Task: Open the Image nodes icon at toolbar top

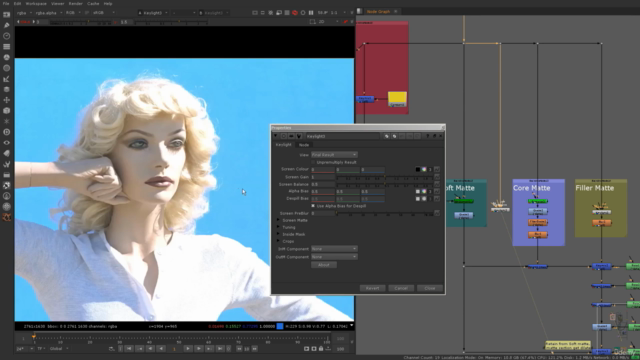Action: (7, 15)
